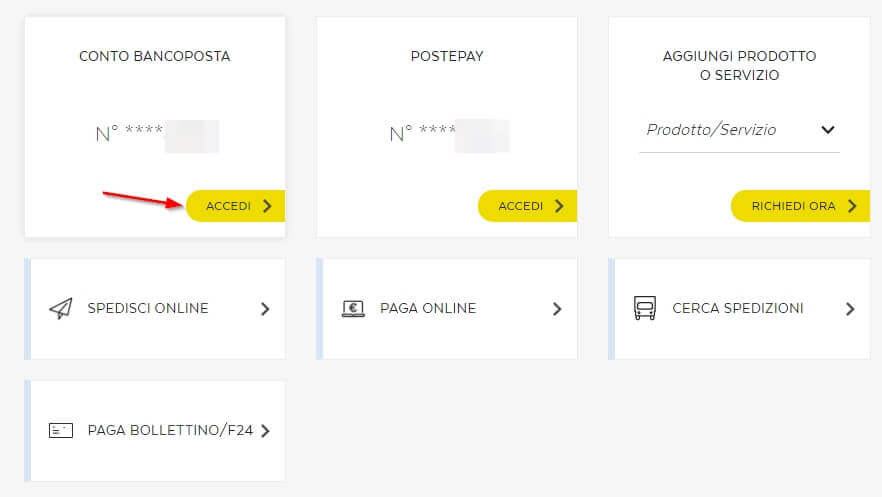The image size is (882, 497).
Task: Access Postepay with its ACCEDI button
Action: pyautogui.click(x=529, y=206)
